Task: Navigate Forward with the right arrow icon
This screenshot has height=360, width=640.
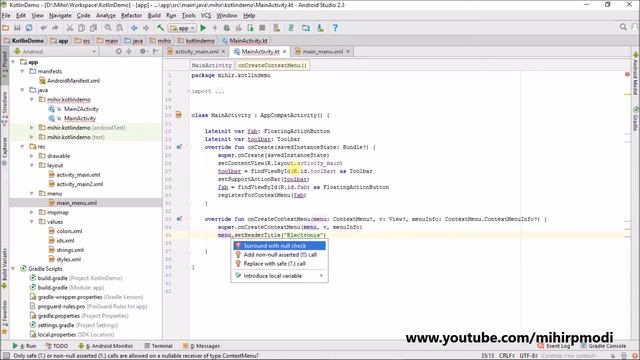Action: [146, 28]
